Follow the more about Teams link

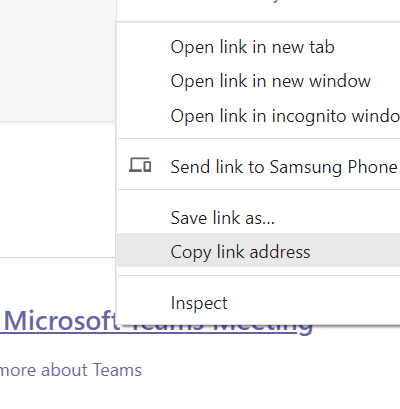point(71,370)
